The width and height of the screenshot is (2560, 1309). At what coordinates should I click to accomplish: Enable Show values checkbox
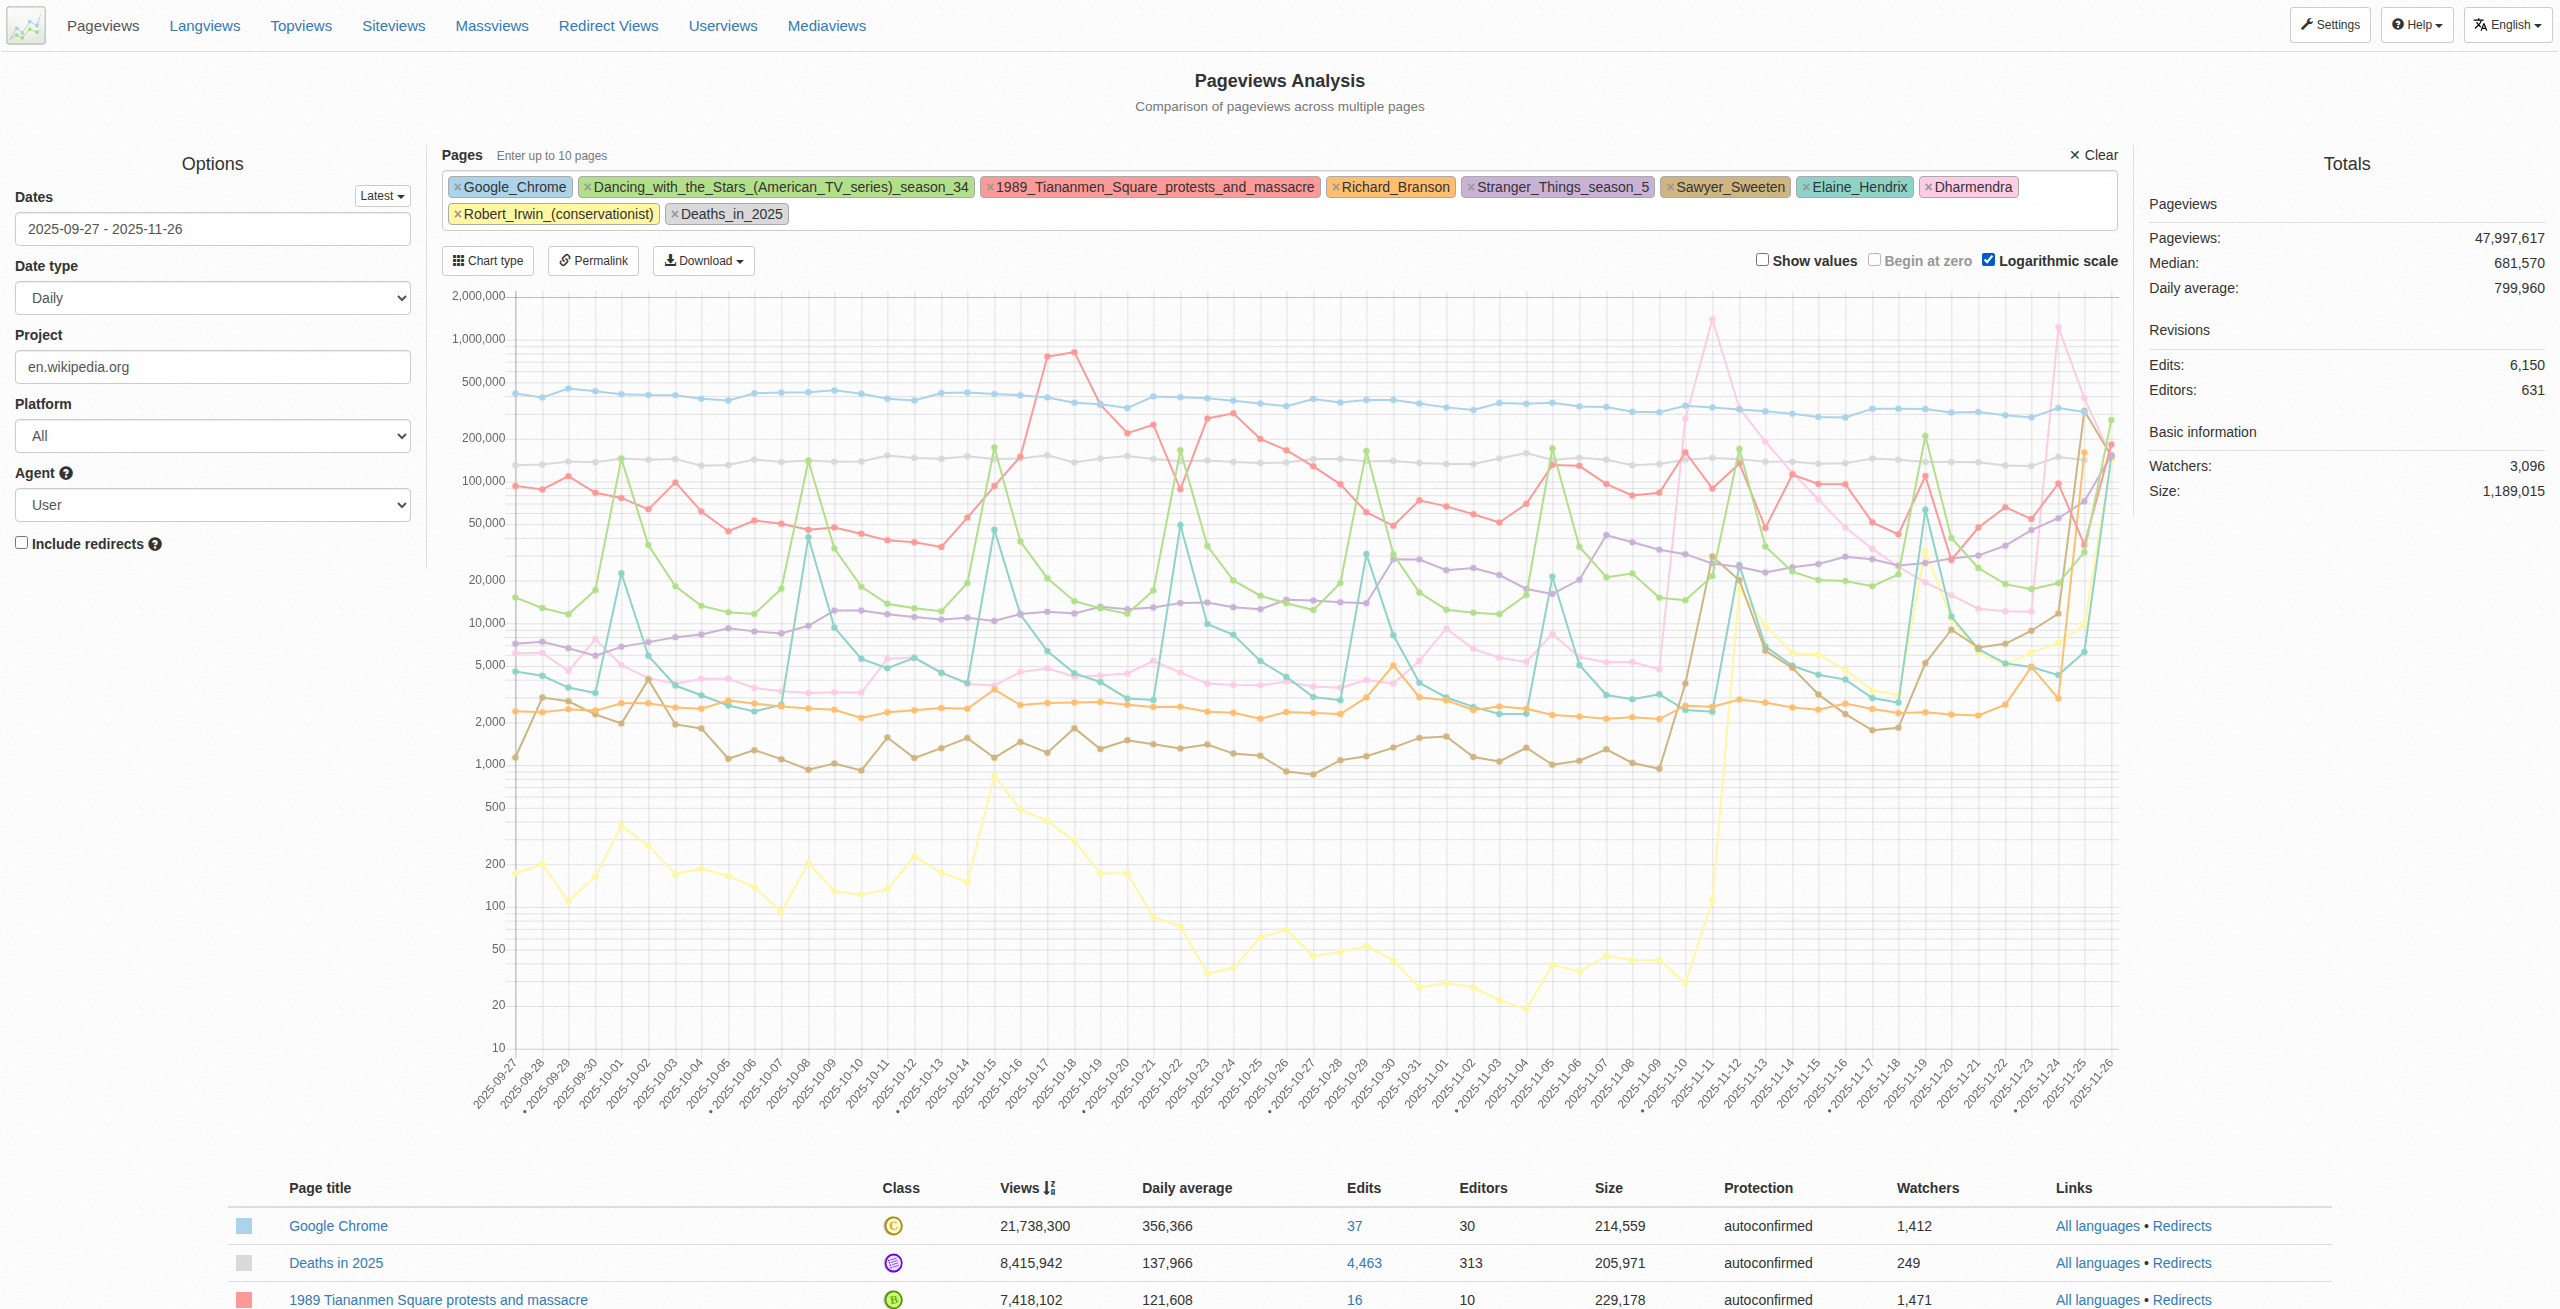point(1762,260)
